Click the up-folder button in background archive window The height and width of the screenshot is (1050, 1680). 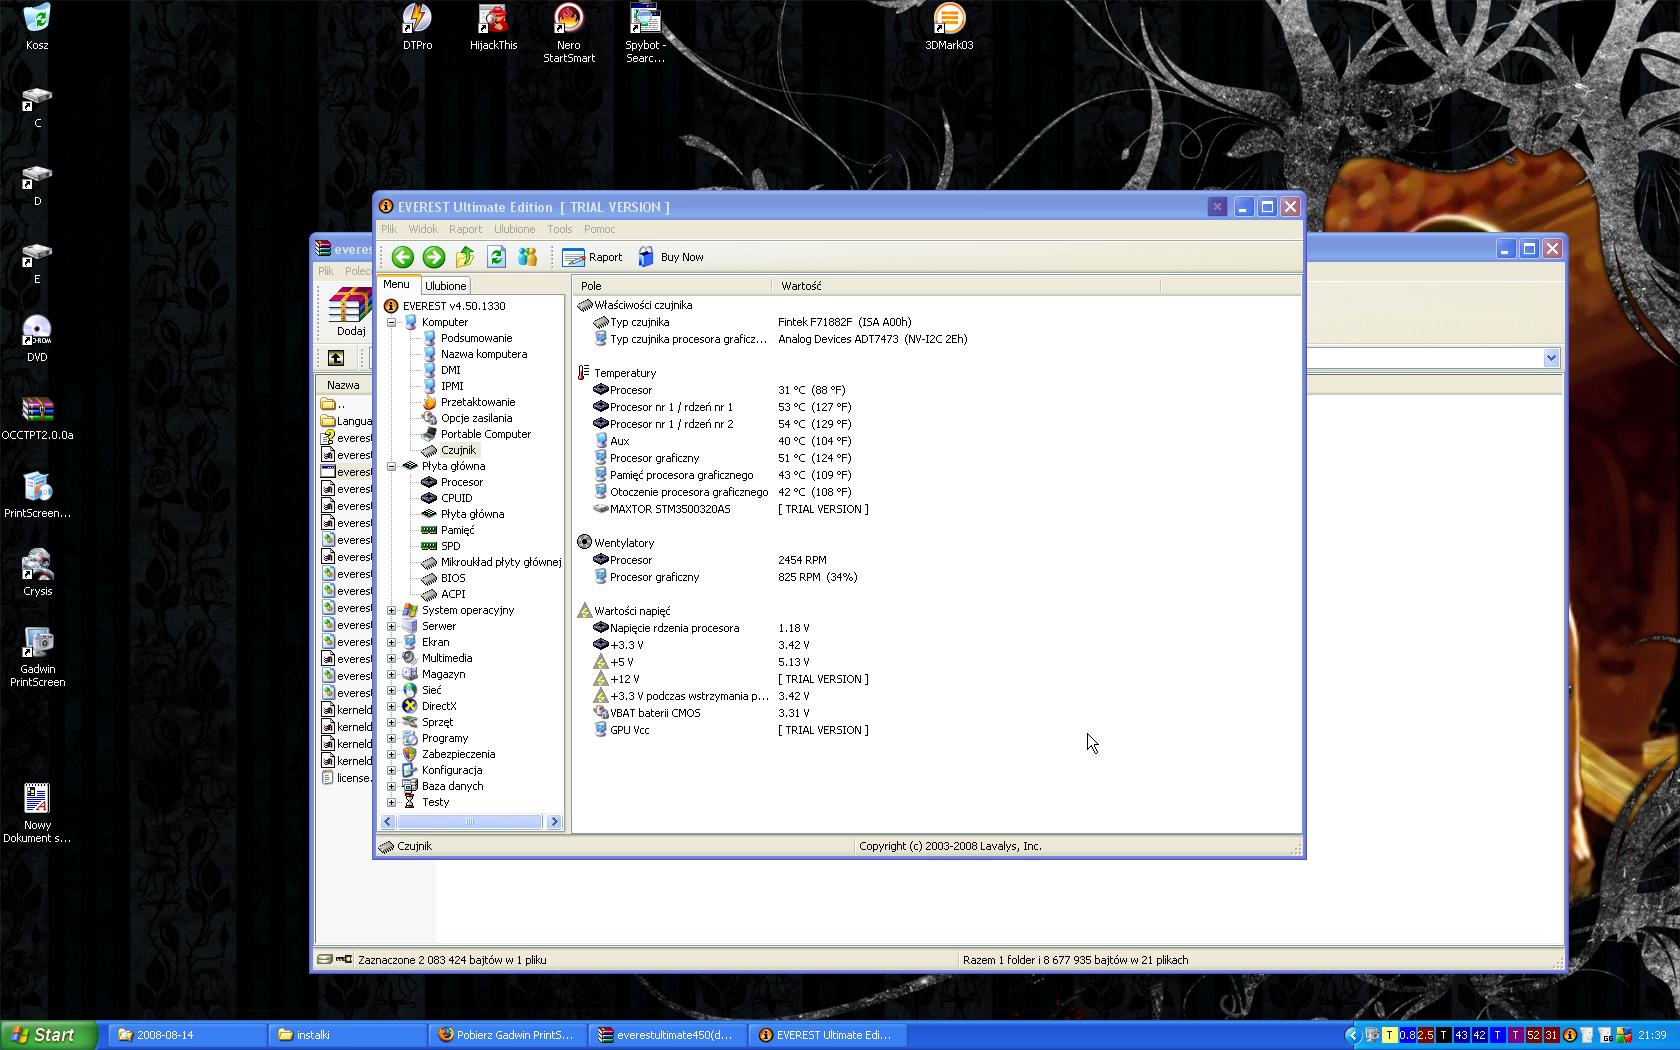(x=336, y=358)
